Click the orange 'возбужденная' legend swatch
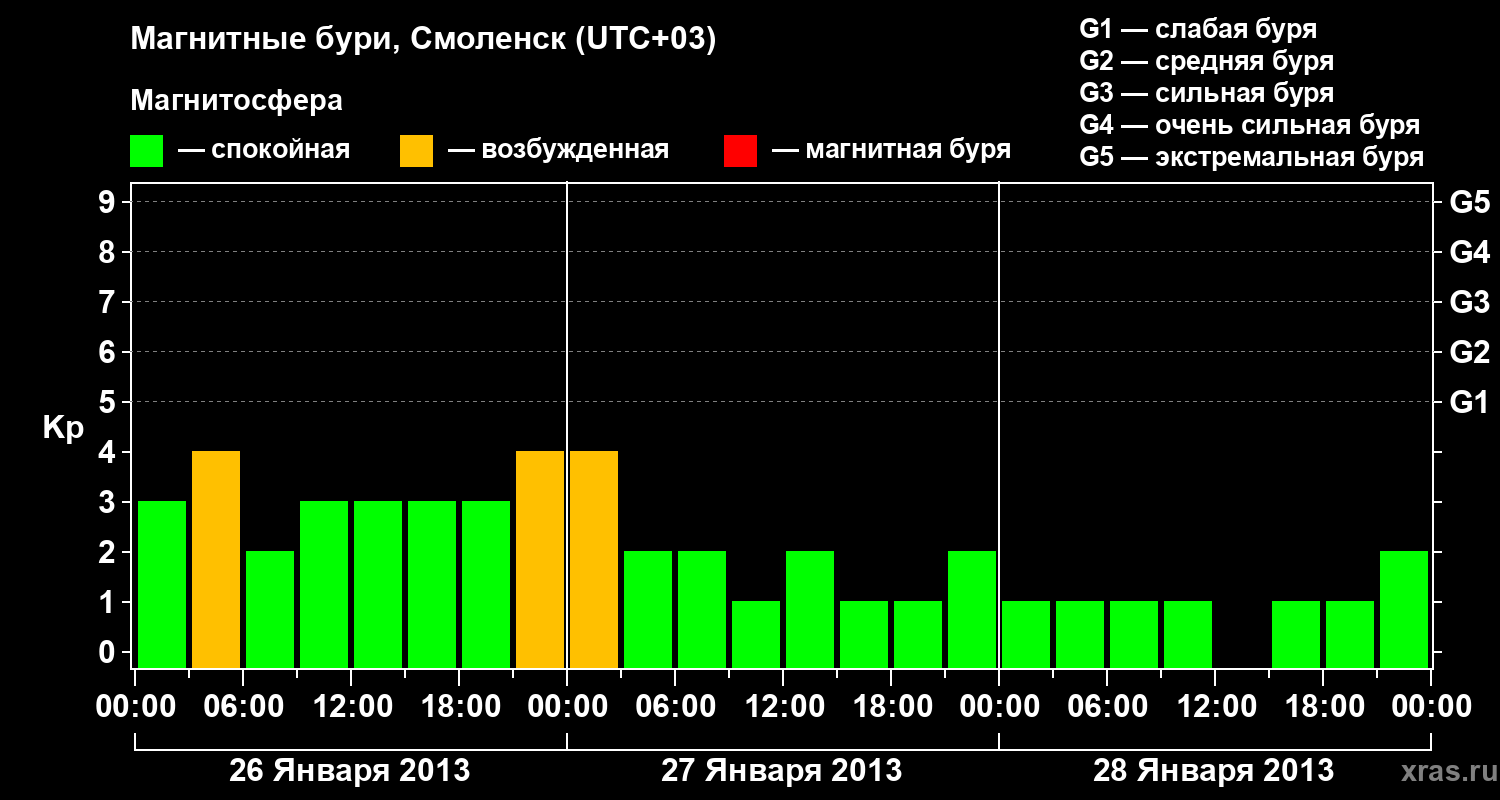Image resolution: width=1500 pixels, height=800 pixels. [x=416, y=151]
